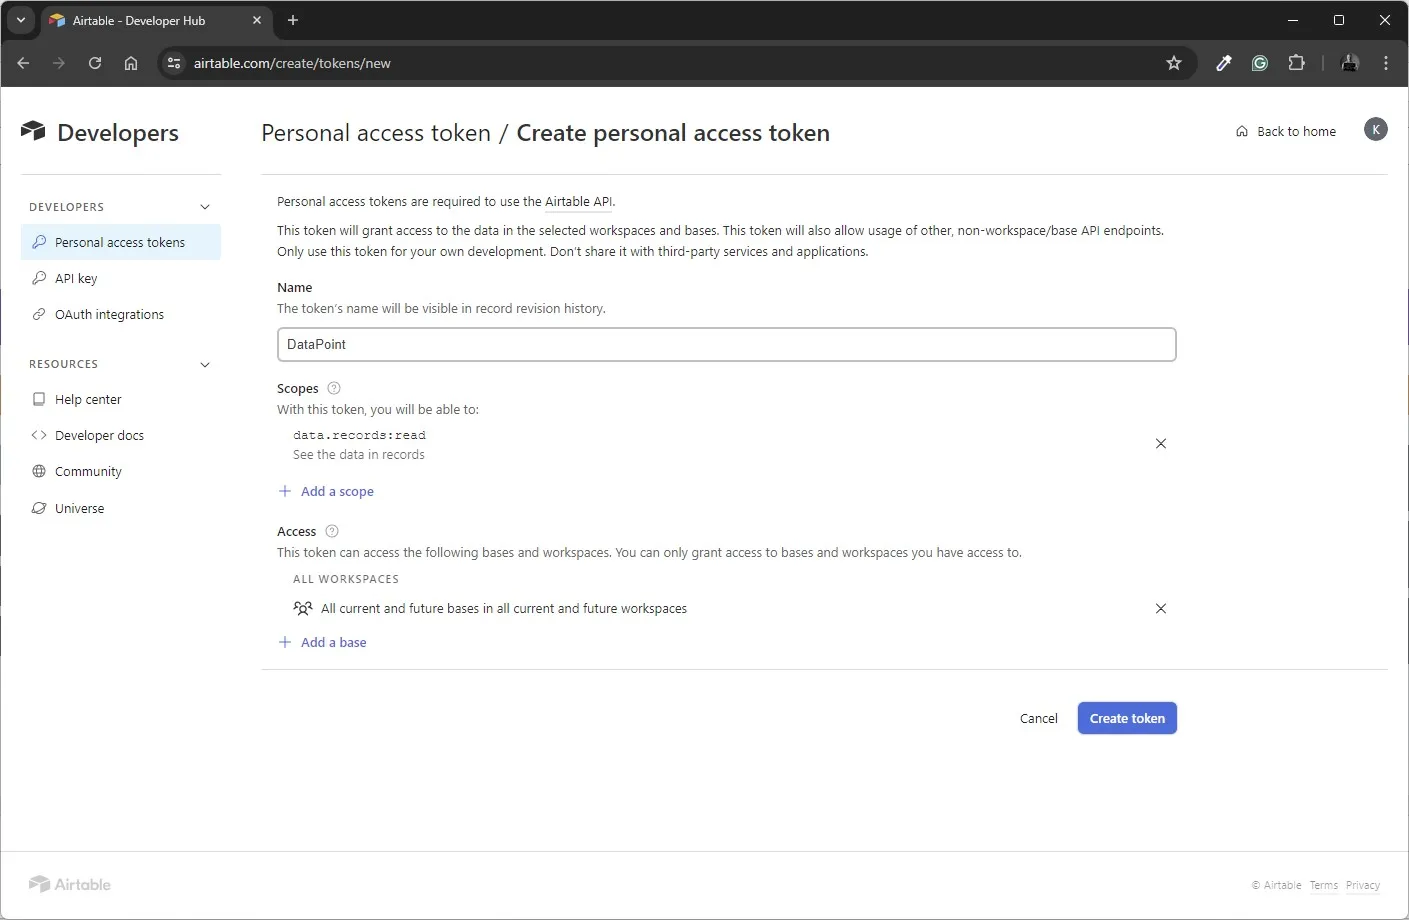The height and width of the screenshot is (920, 1409).
Task: Click the eyedropper extension icon
Action: point(1223,63)
